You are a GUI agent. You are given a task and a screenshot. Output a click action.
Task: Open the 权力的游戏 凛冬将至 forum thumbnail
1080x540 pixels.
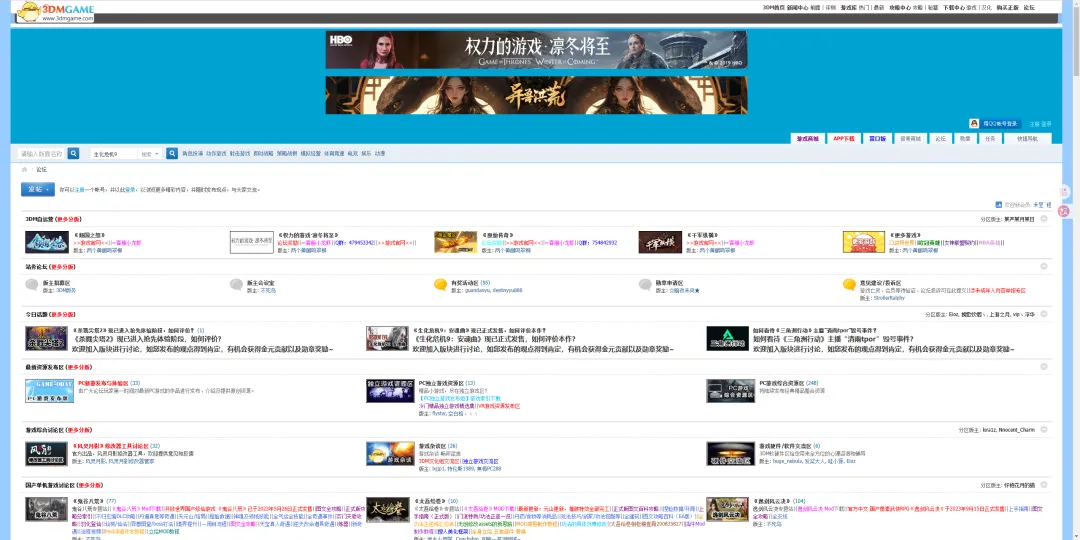coord(251,242)
